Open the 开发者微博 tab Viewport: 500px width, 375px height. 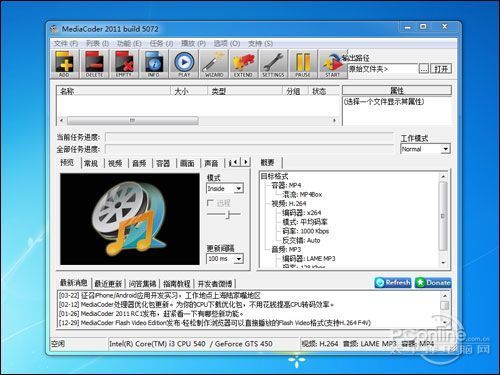coord(215,284)
